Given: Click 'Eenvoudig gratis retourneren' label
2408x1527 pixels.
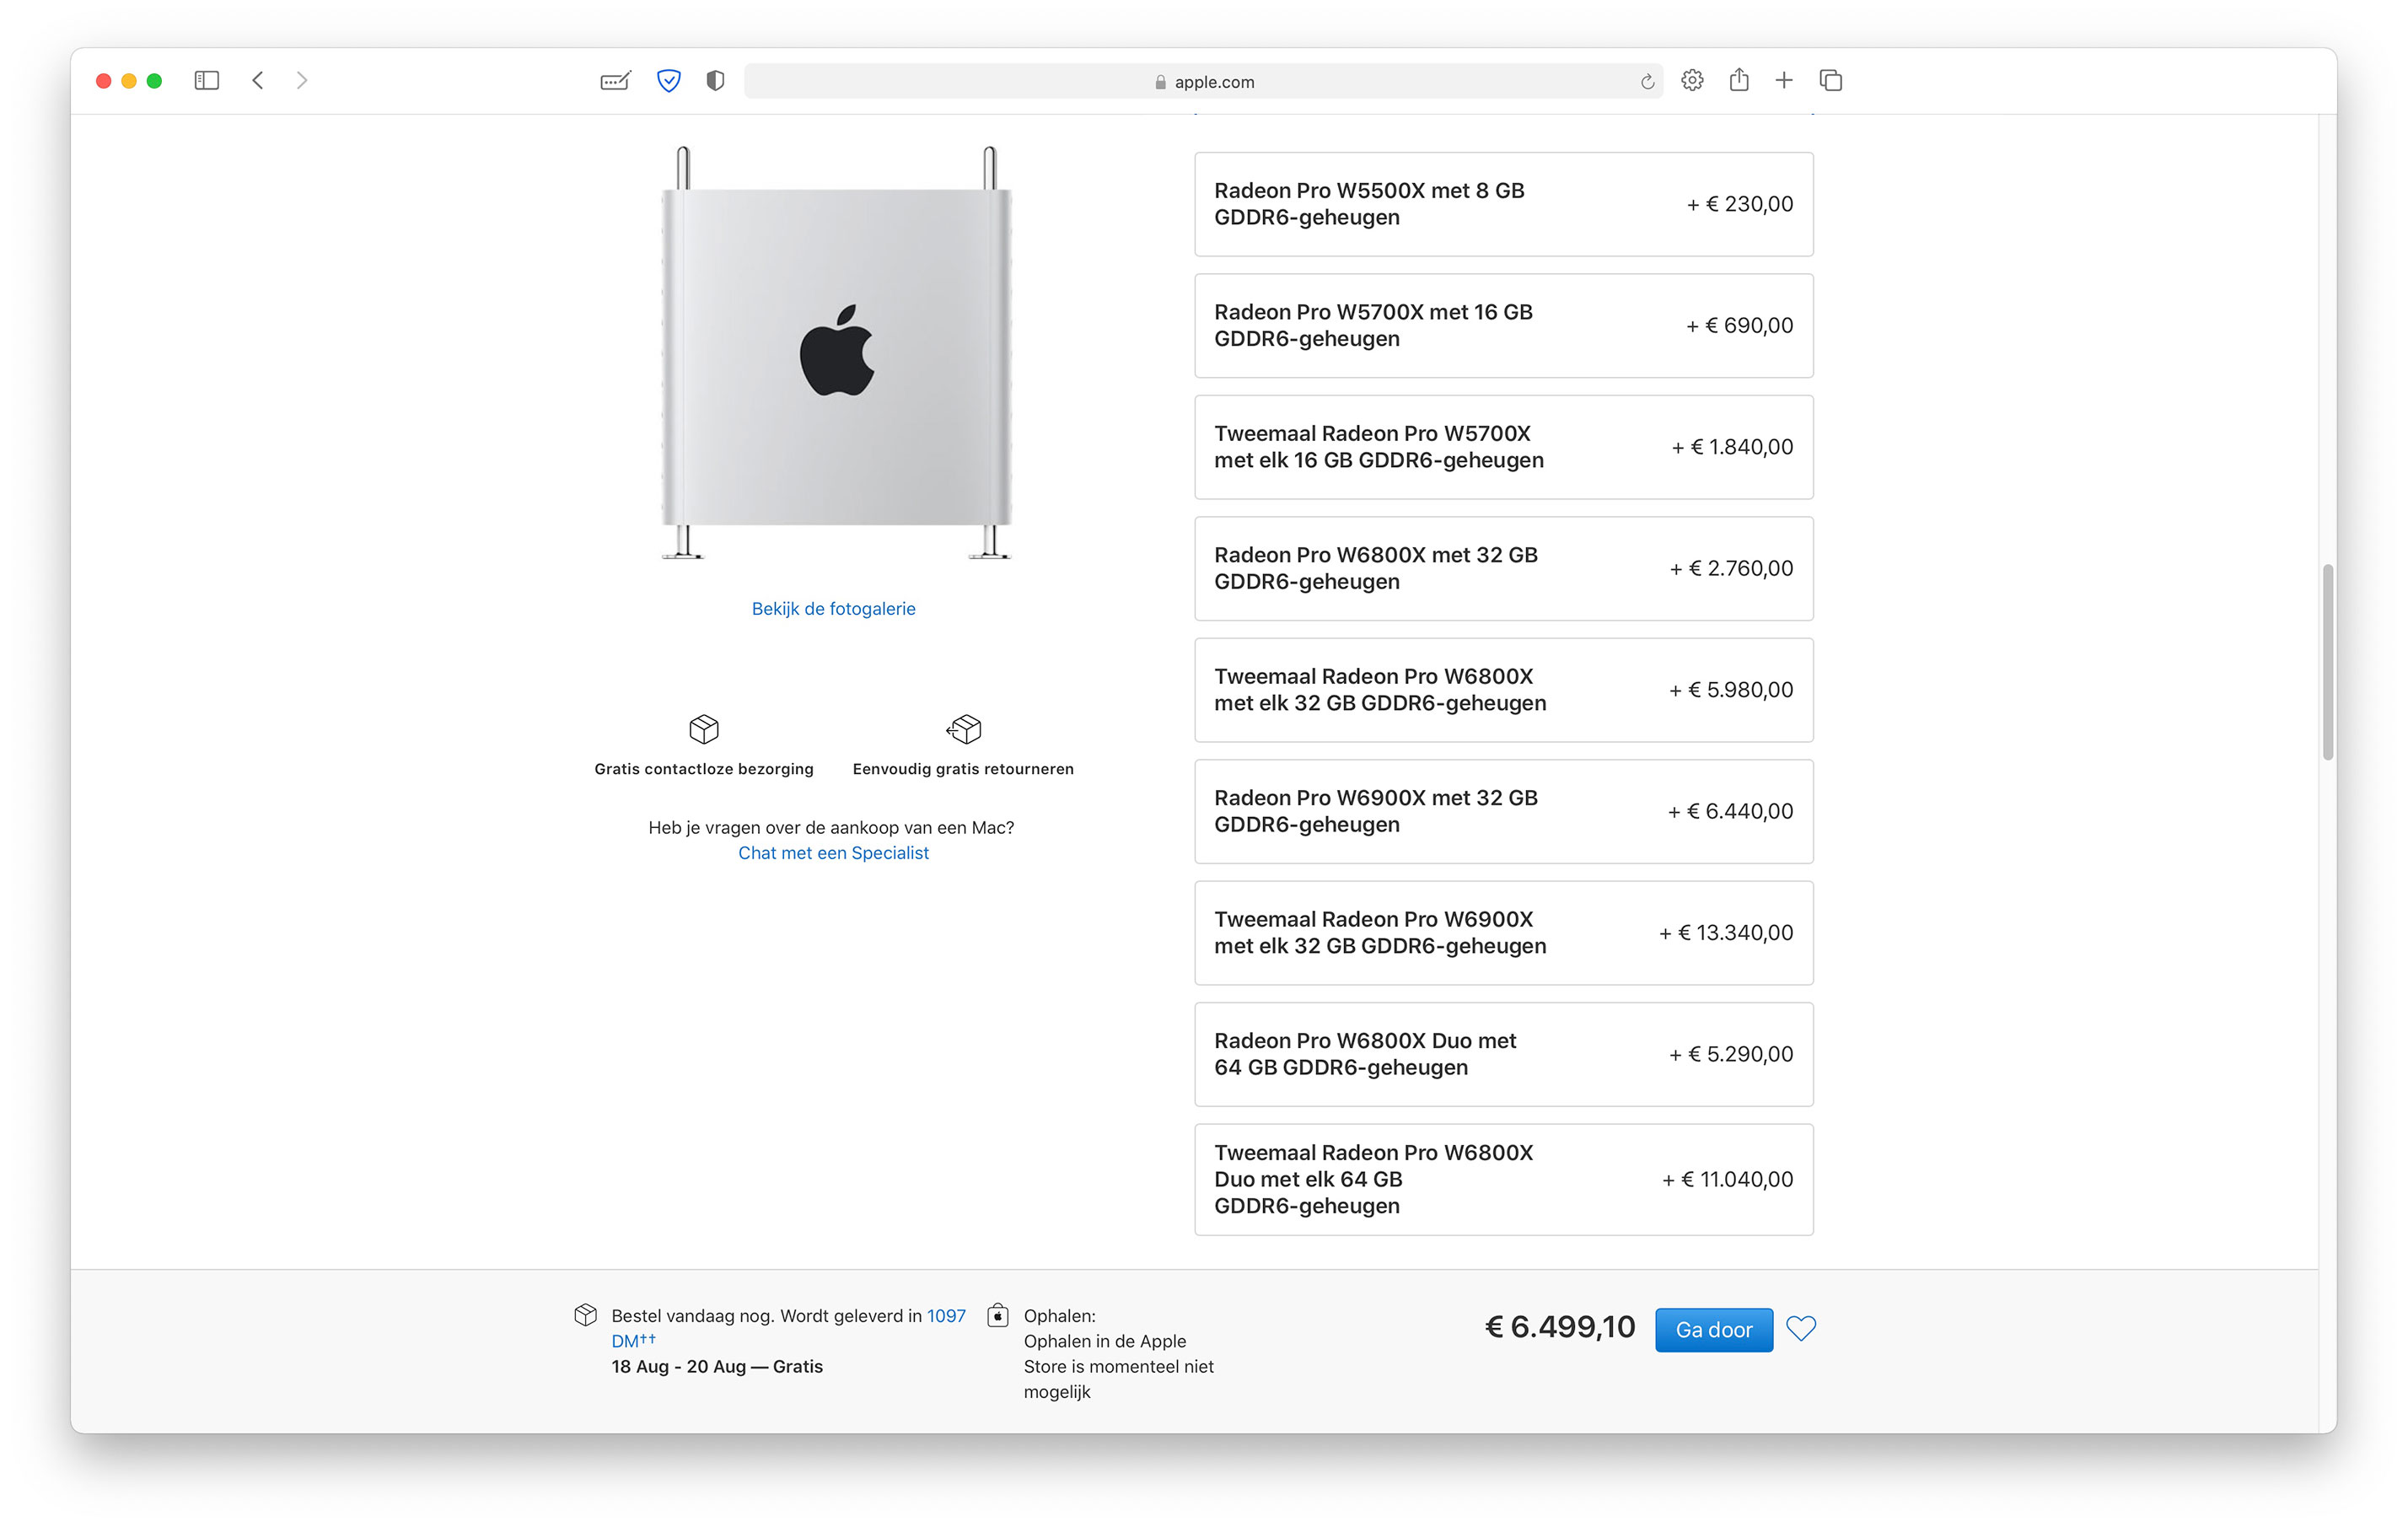Looking at the screenshot, I should tap(963, 769).
